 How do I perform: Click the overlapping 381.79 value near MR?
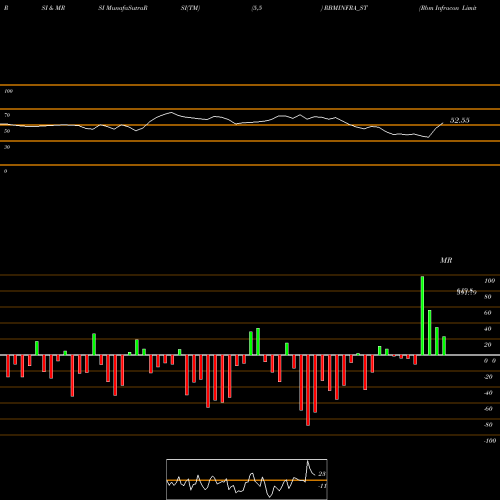(467, 292)
